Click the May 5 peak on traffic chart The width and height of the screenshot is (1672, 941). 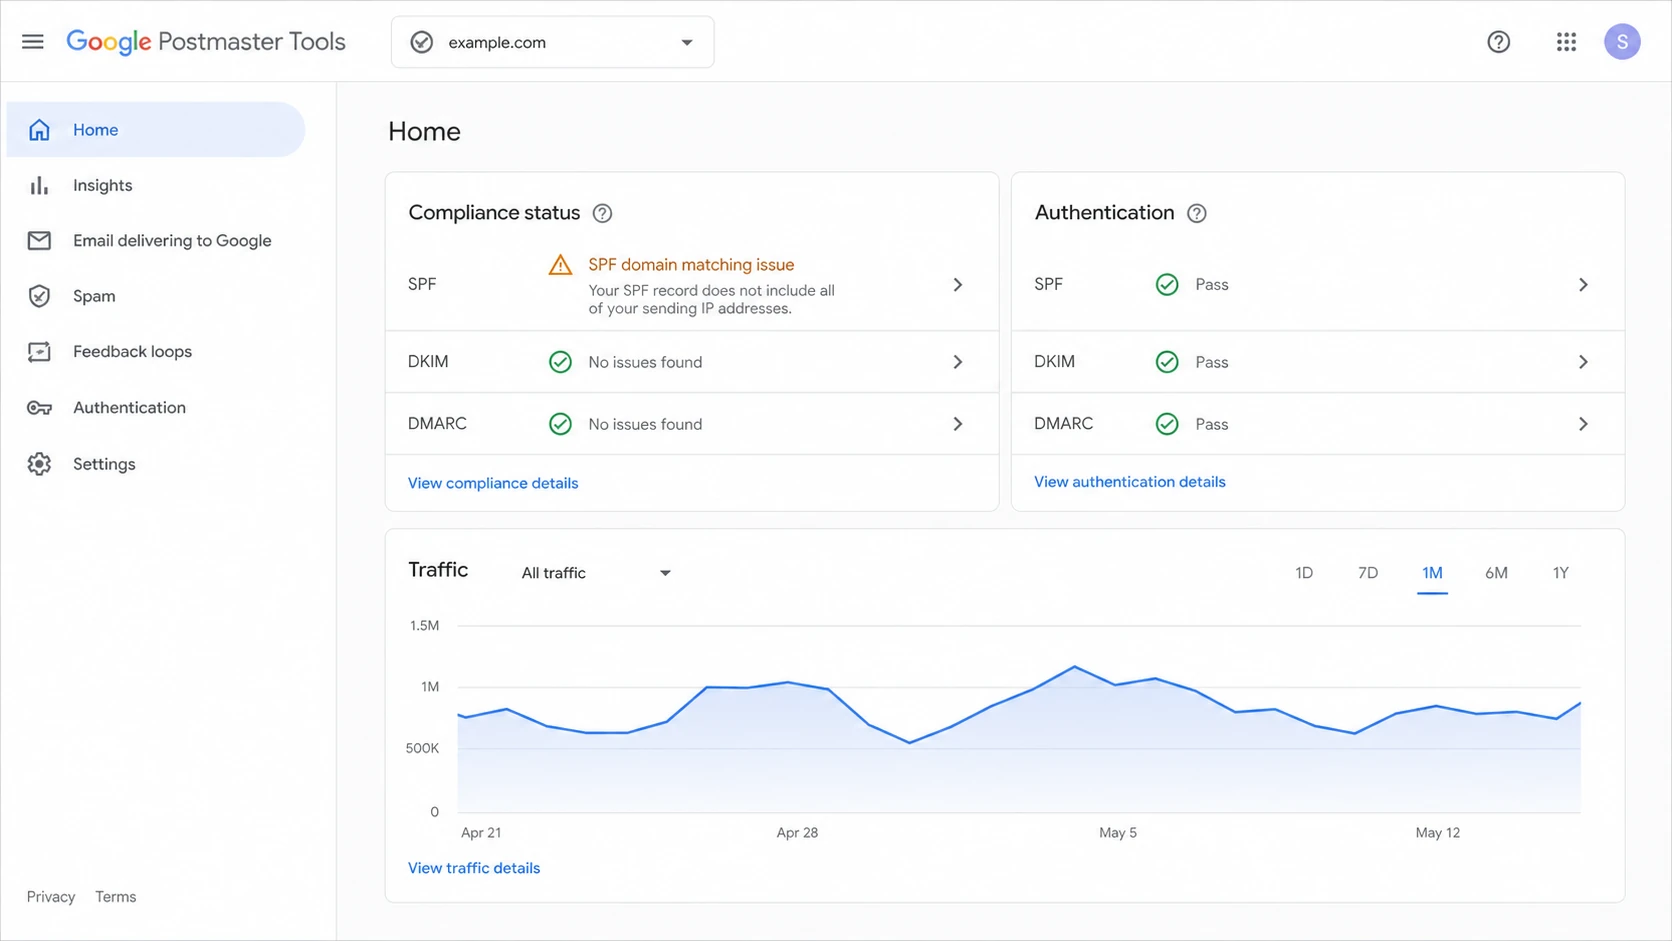click(1075, 667)
